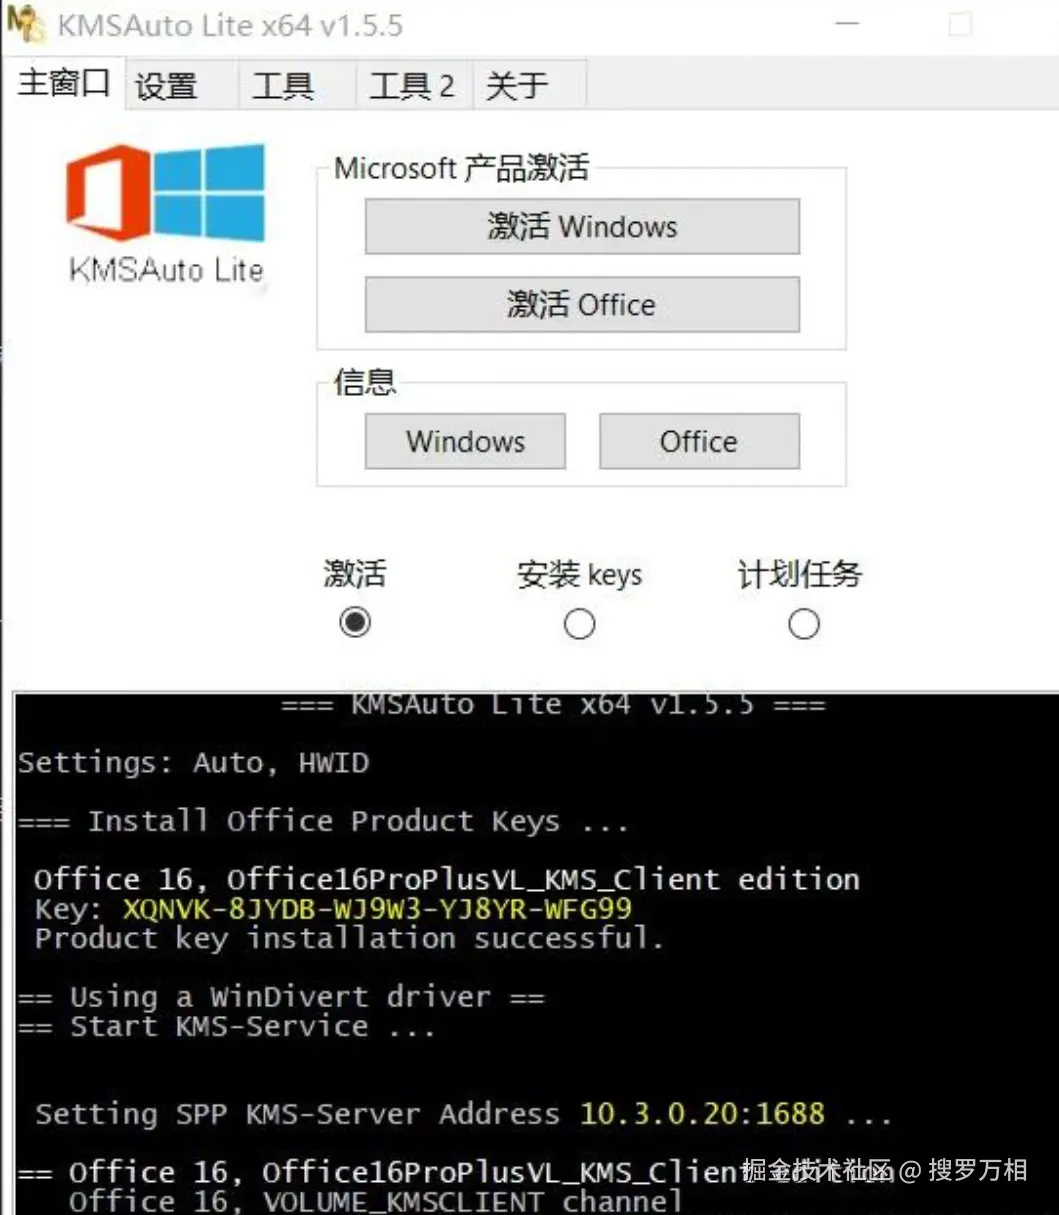1059x1215 pixels.
Task: Click the KMSAuto app icon in title bar
Action: [26, 23]
